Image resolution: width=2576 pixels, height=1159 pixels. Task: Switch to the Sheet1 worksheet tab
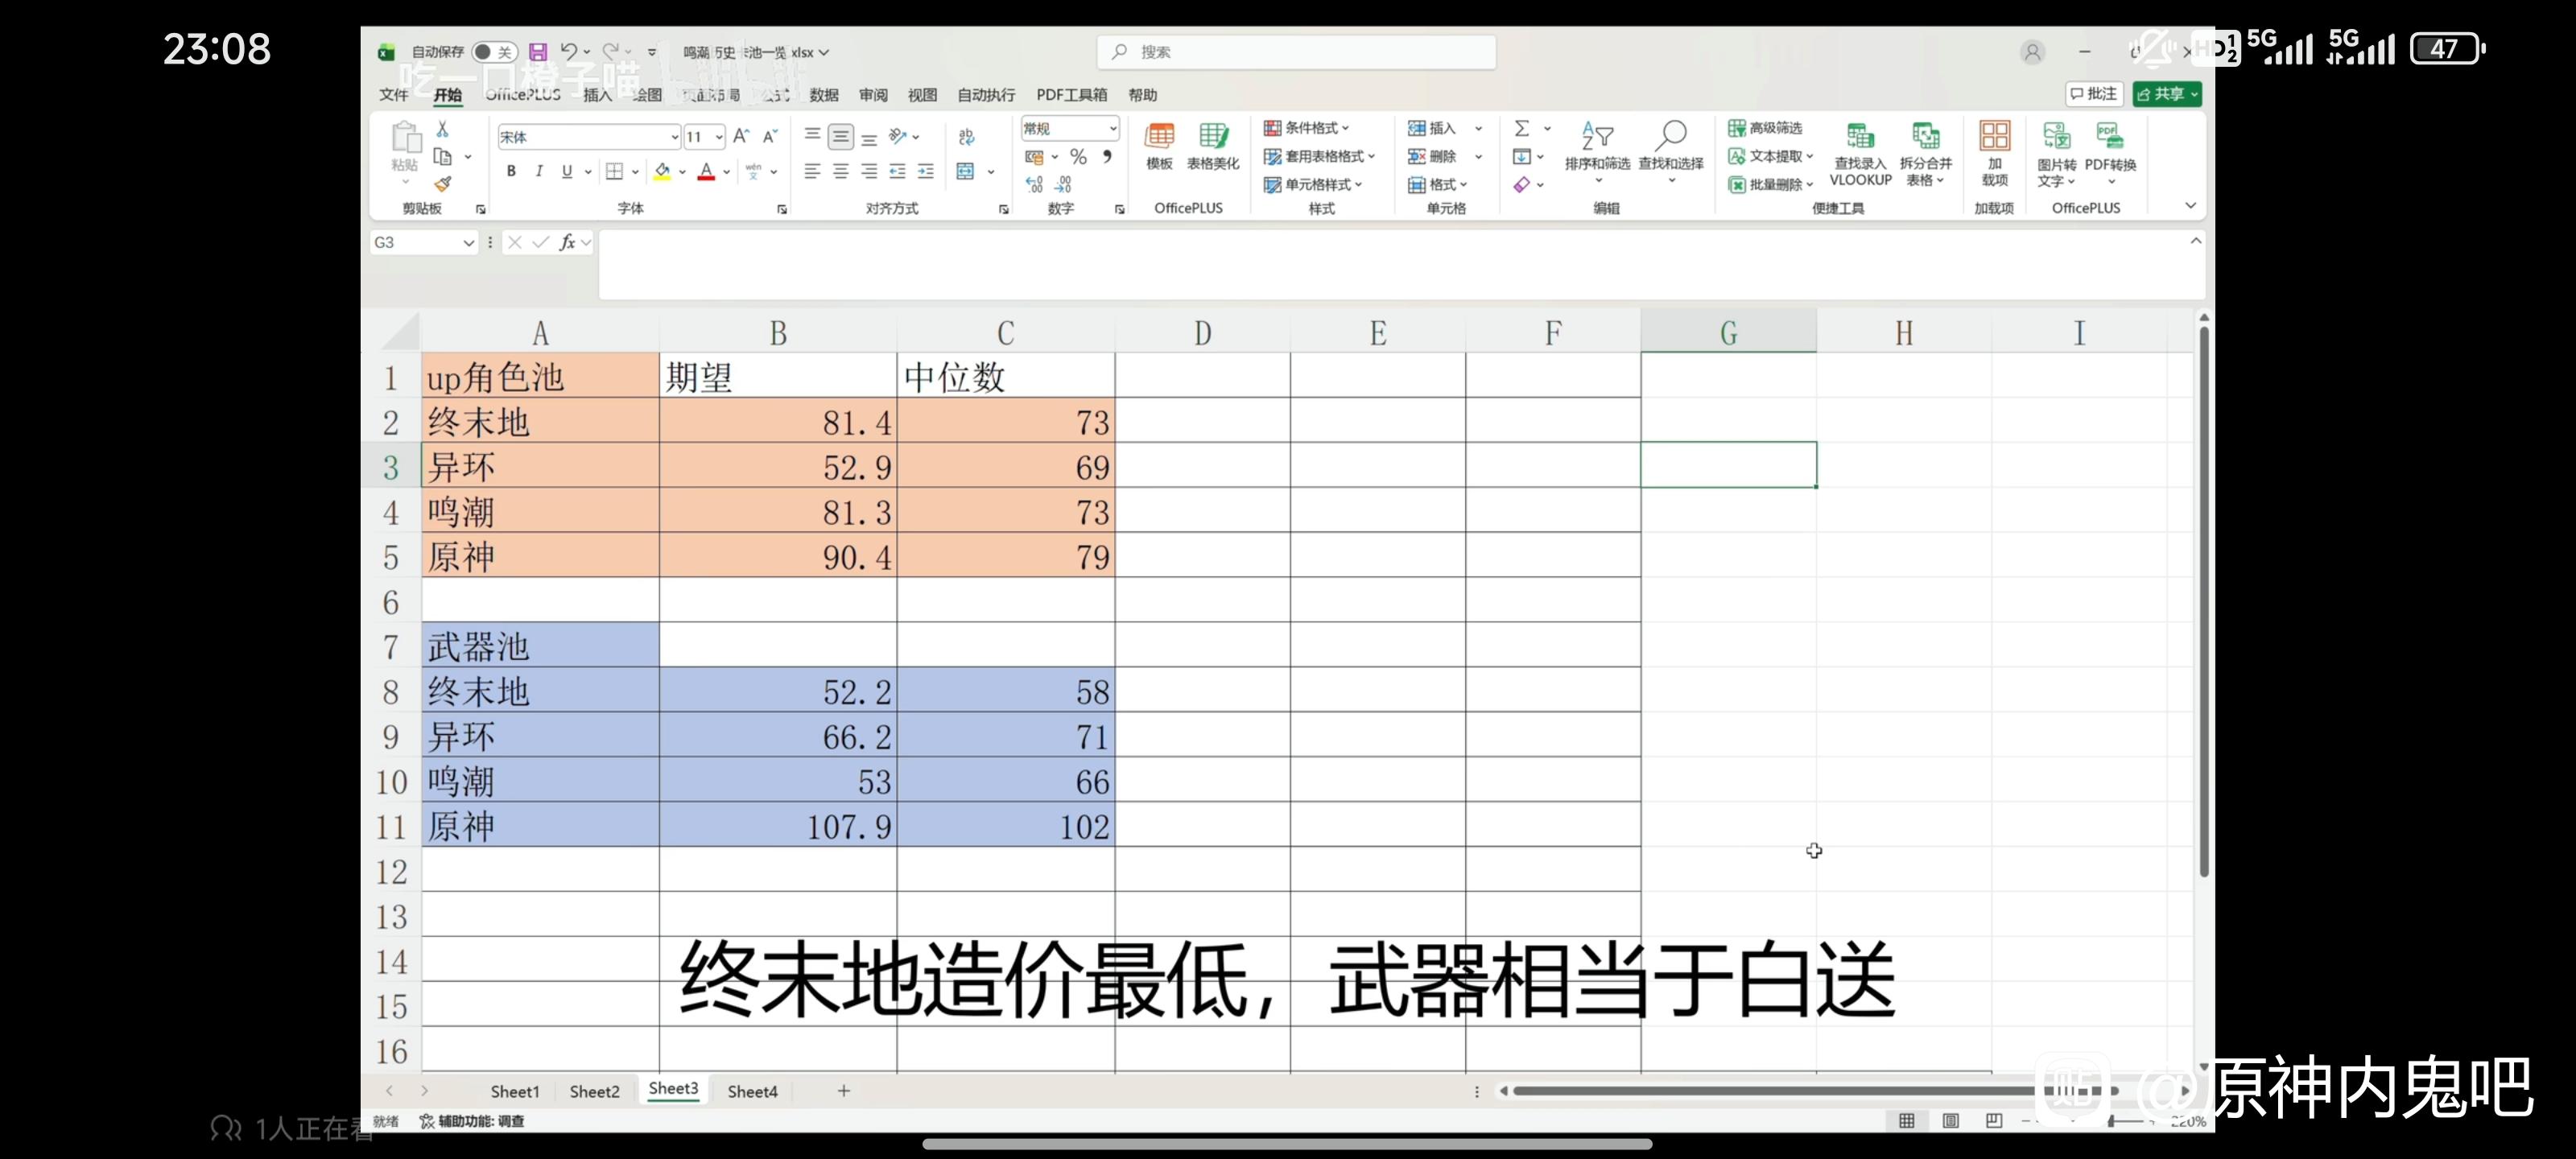click(514, 1091)
